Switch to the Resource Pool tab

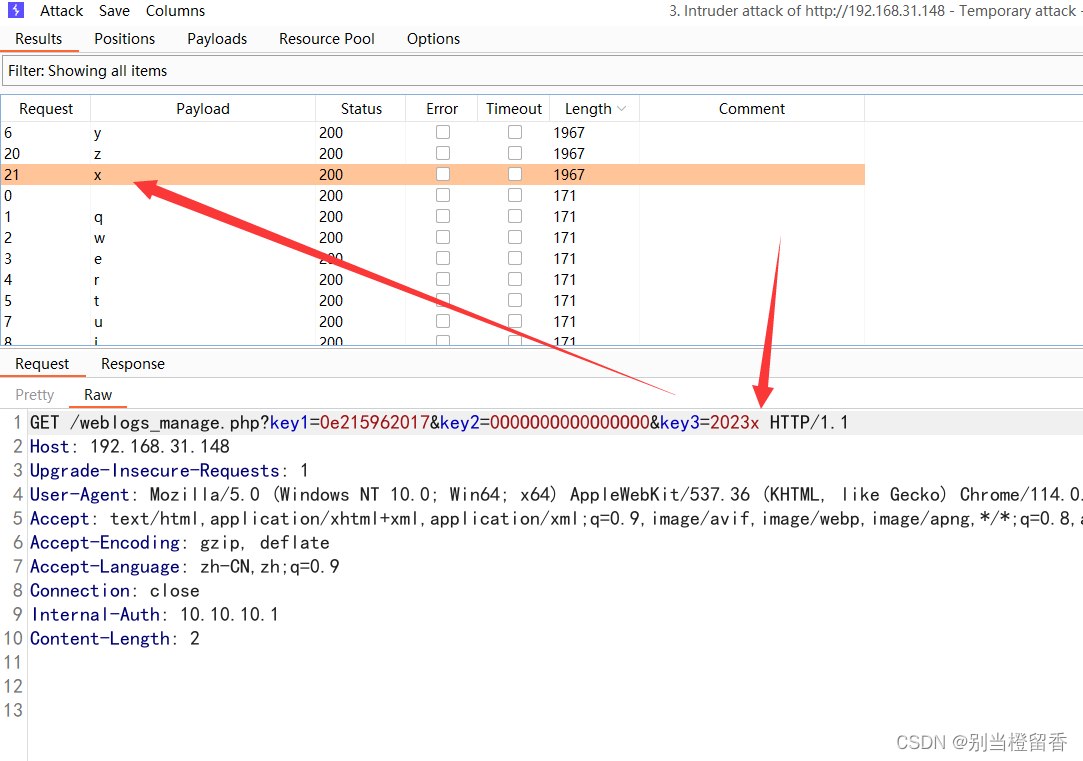tap(327, 39)
